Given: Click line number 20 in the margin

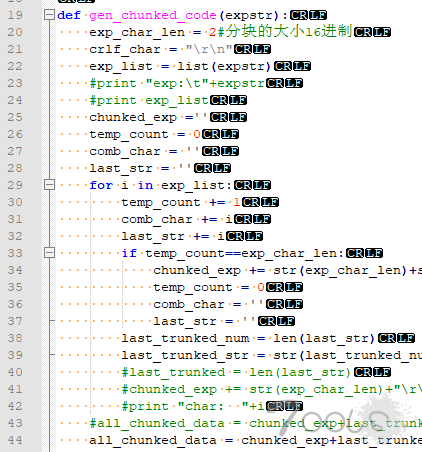Looking at the screenshot, I should click(x=15, y=32).
